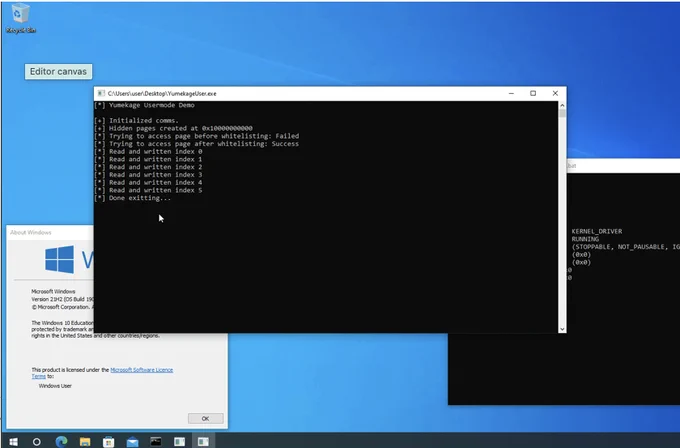This screenshot has height=448, width=680.
Task: Click 'after whitelisting: Success' console line
Action: 197,144
